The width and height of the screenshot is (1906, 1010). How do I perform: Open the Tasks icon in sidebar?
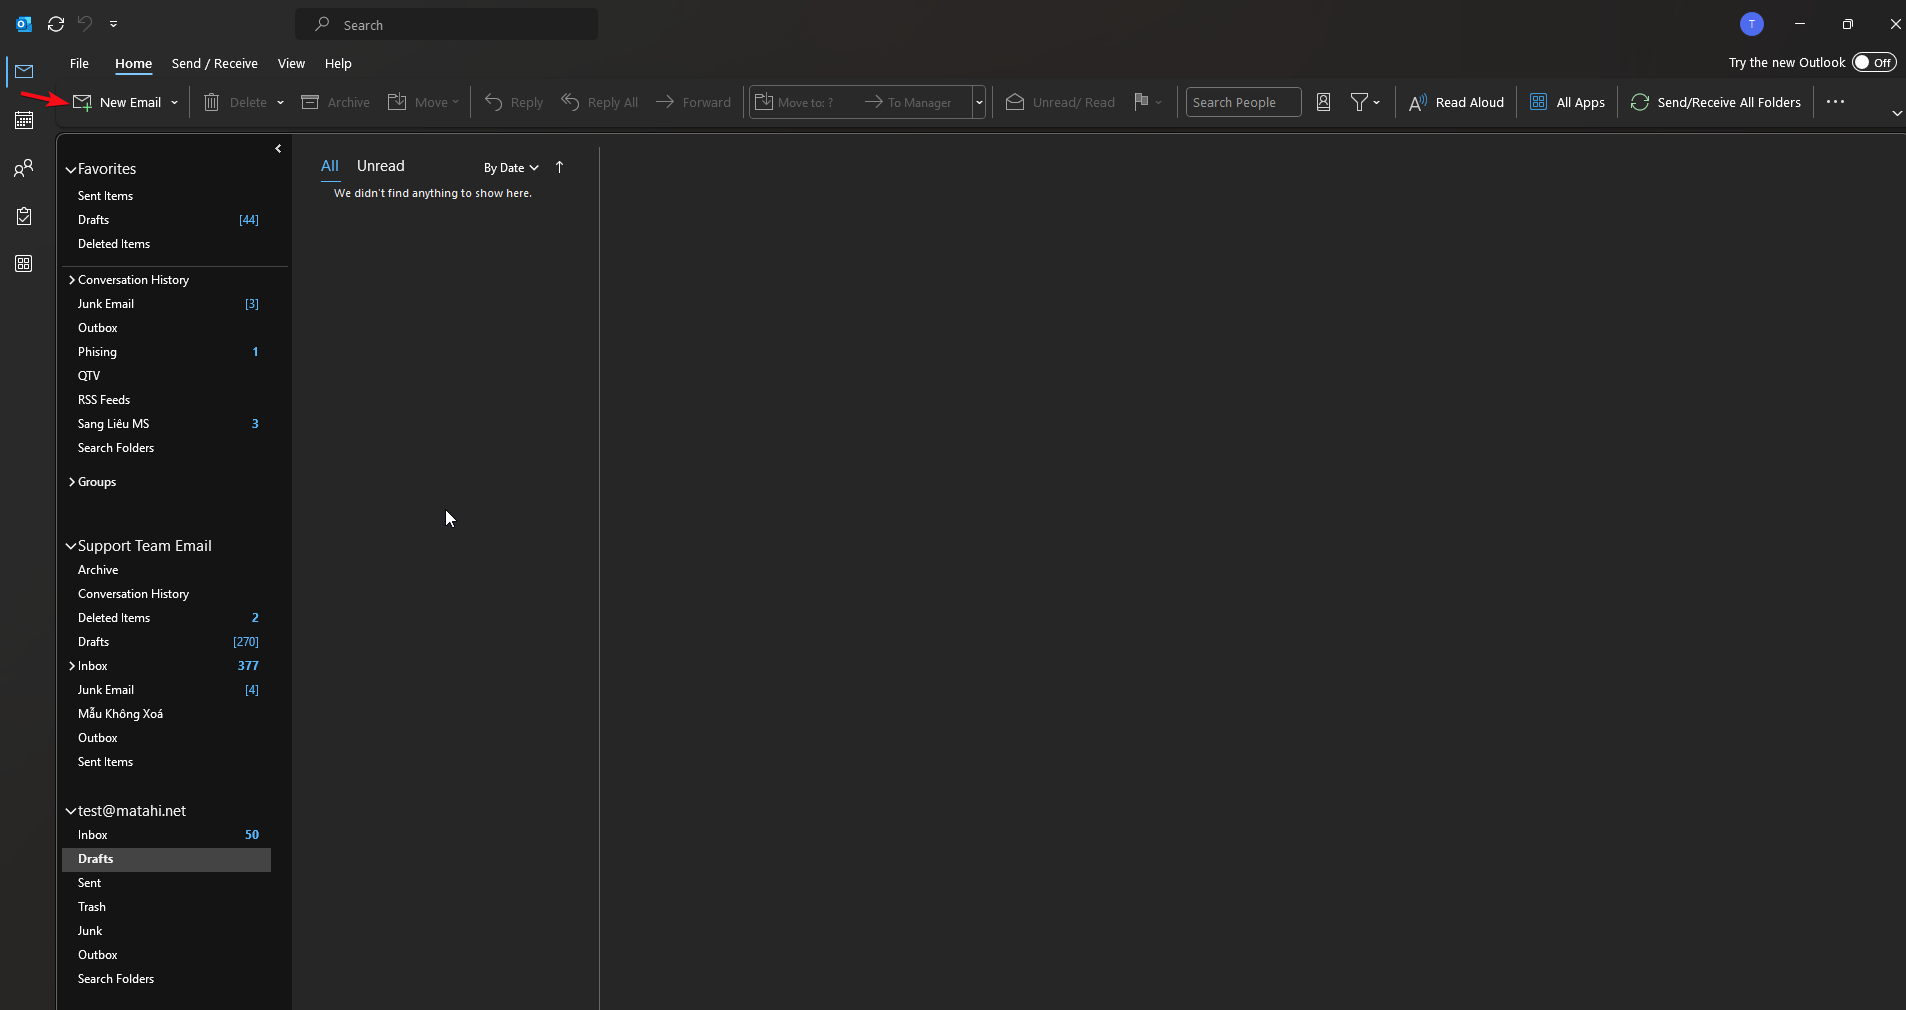click(x=24, y=217)
